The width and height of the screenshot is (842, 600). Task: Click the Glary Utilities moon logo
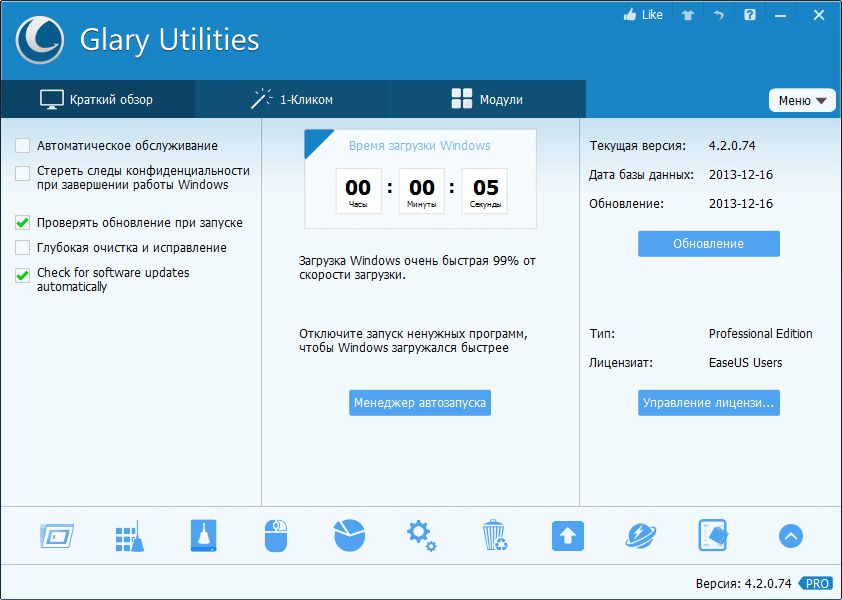coord(39,40)
